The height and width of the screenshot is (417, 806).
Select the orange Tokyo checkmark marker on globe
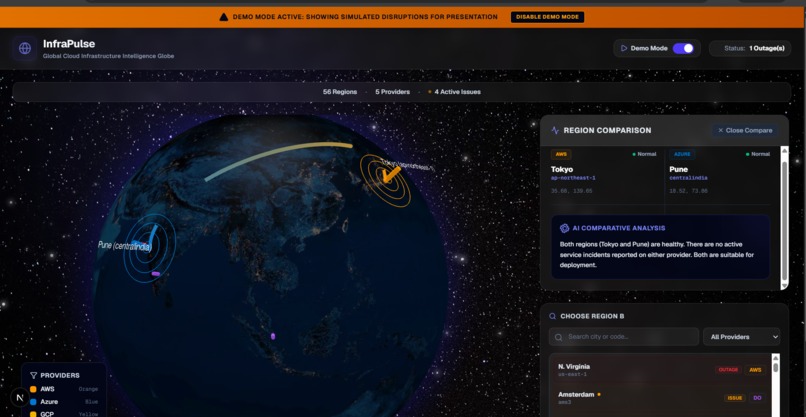(x=390, y=174)
